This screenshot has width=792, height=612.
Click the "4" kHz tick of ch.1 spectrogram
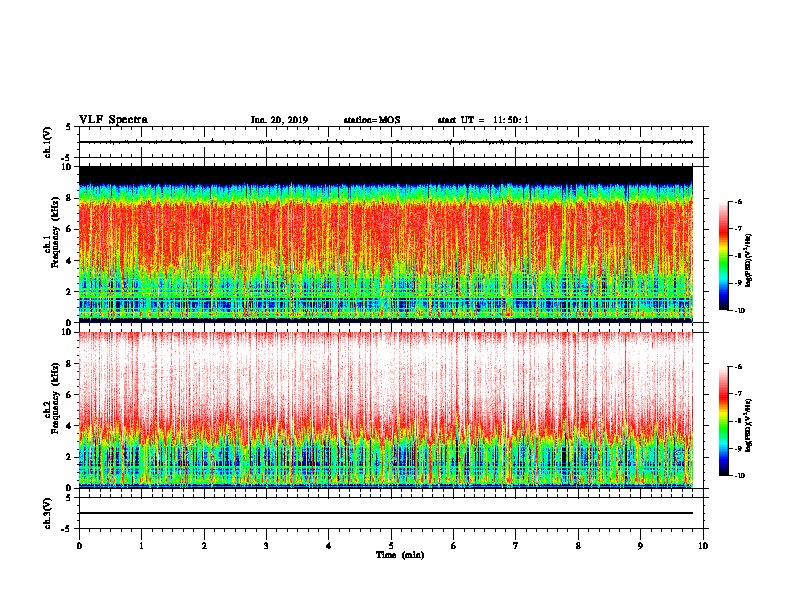click(x=70, y=261)
